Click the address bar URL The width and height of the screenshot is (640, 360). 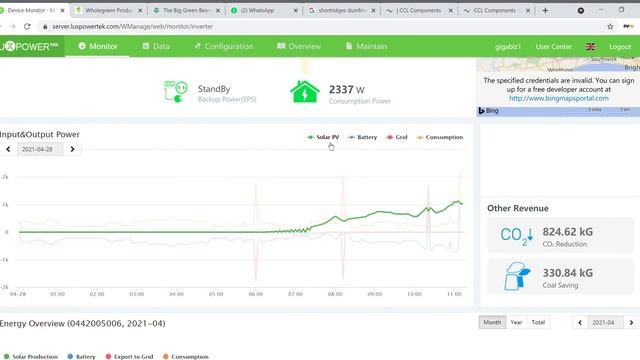coord(133,27)
